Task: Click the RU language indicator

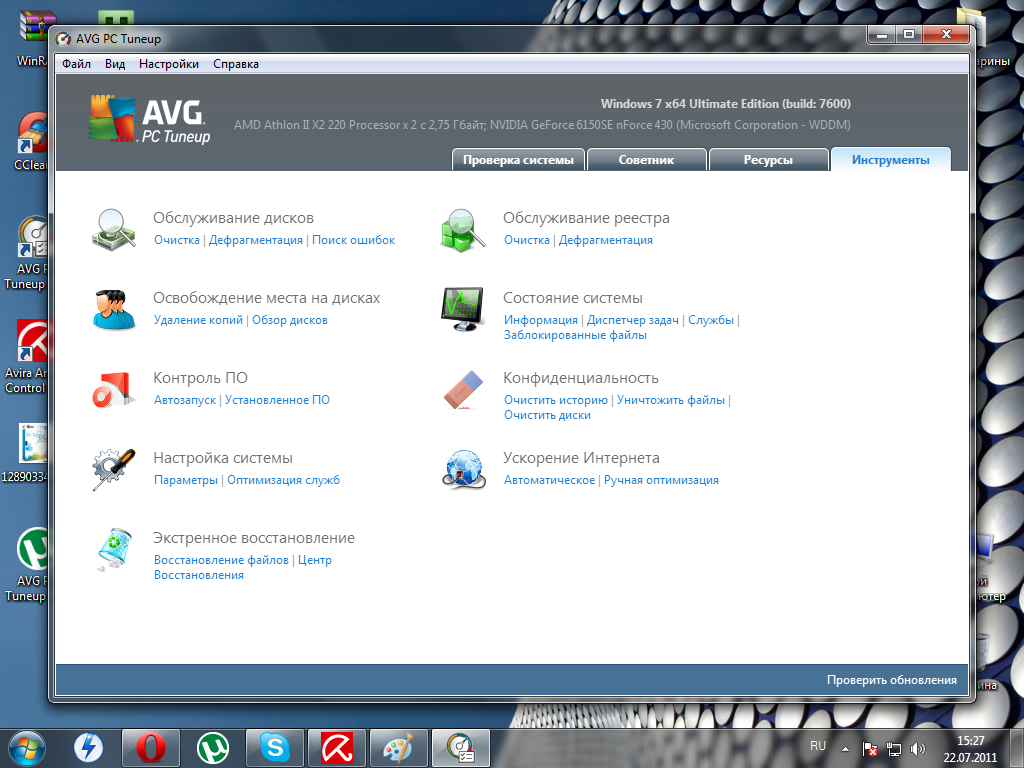Action: (x=818, y=746)
